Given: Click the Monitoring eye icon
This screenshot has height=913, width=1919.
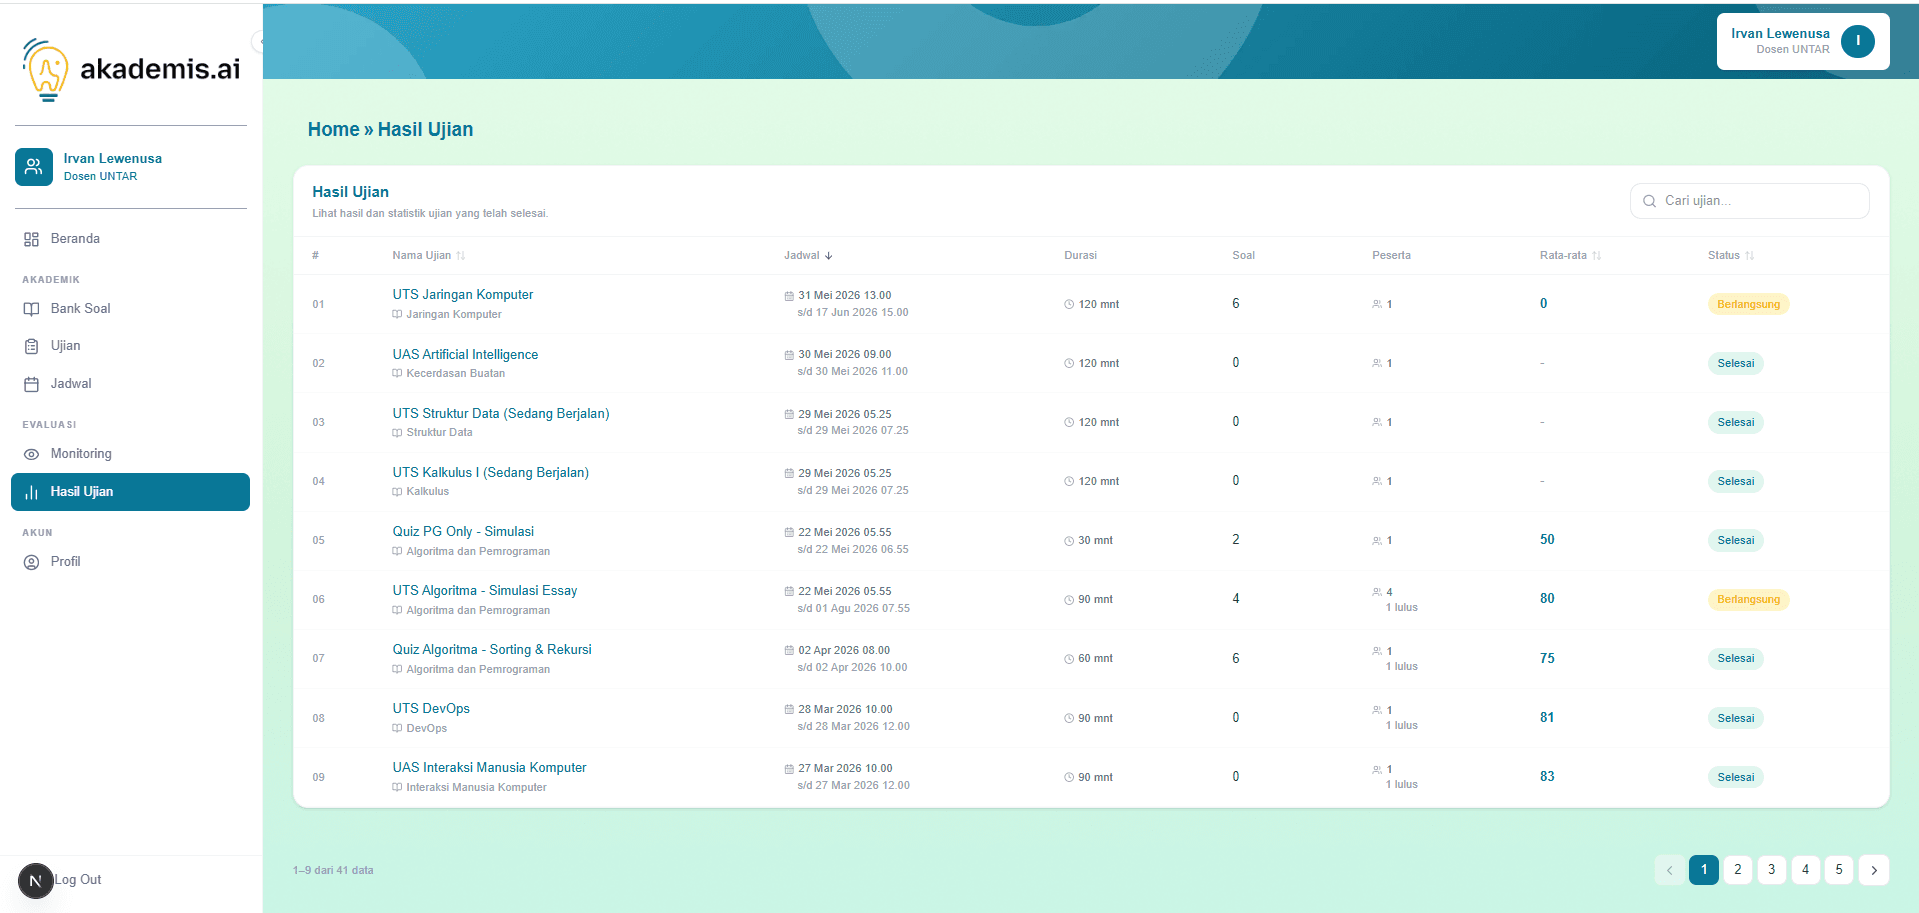Looking at the screenshot, I should click(x=31, y=454).
